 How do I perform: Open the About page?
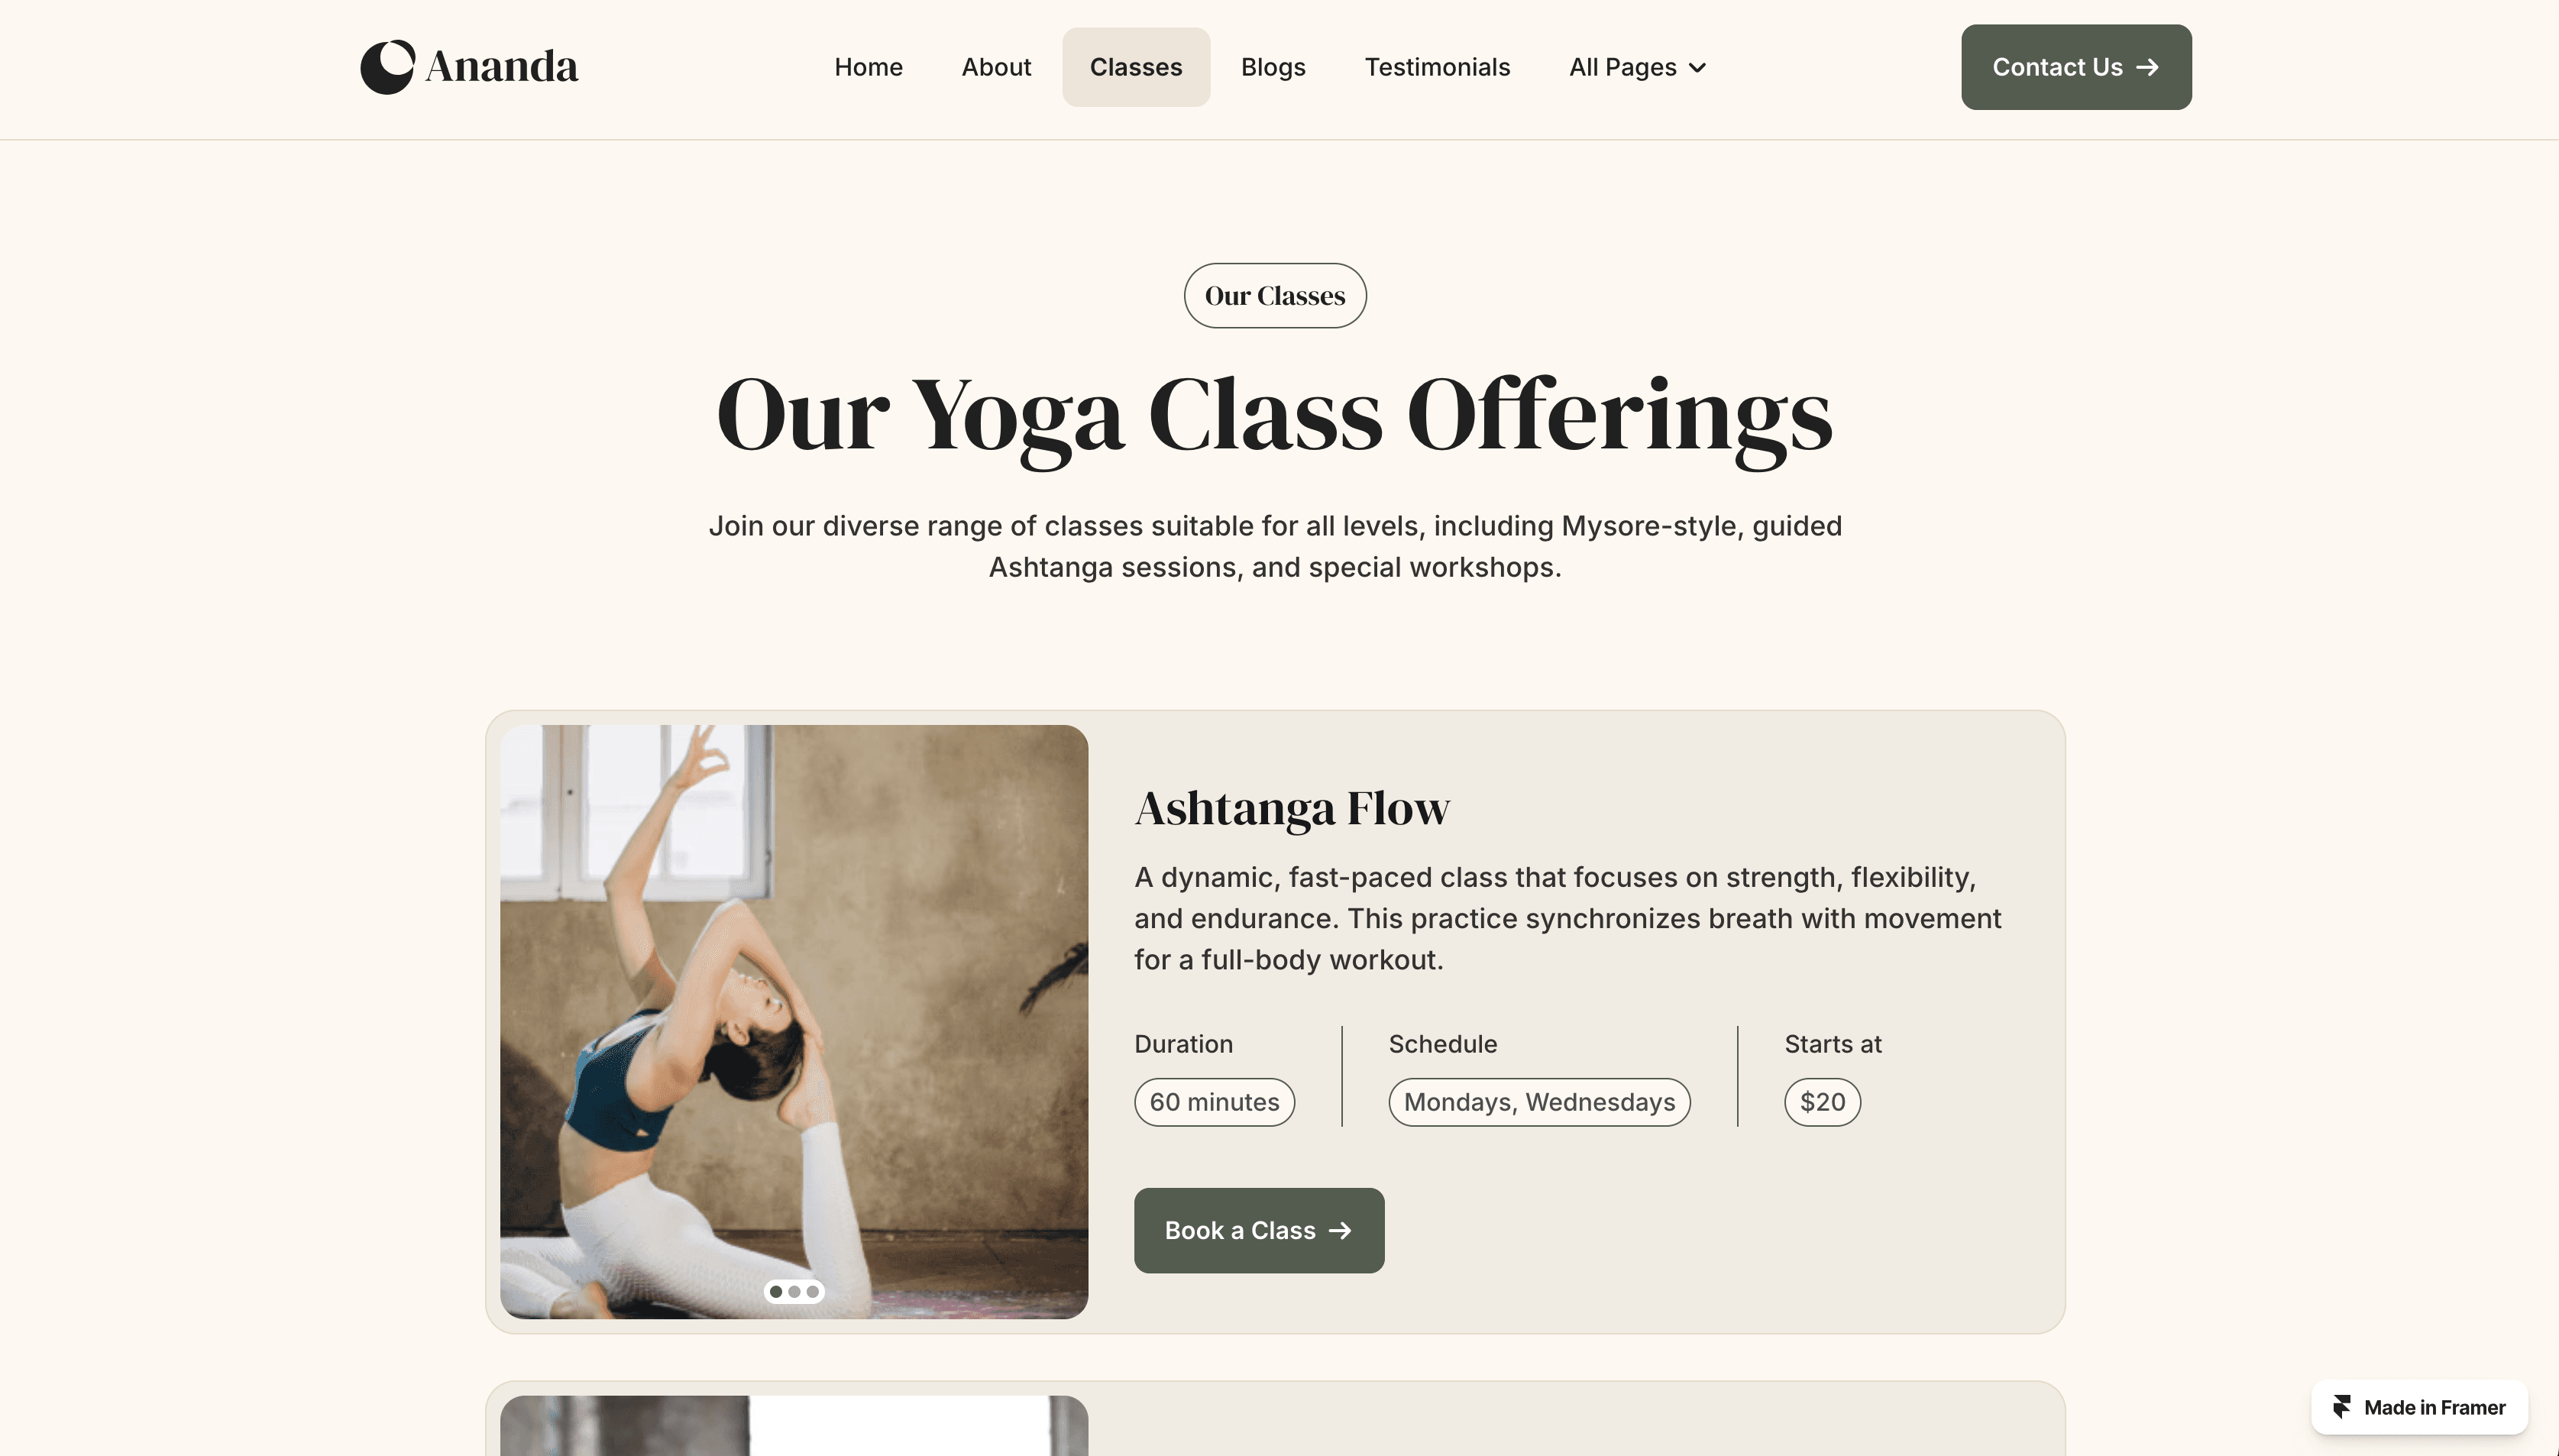[996, 67]
